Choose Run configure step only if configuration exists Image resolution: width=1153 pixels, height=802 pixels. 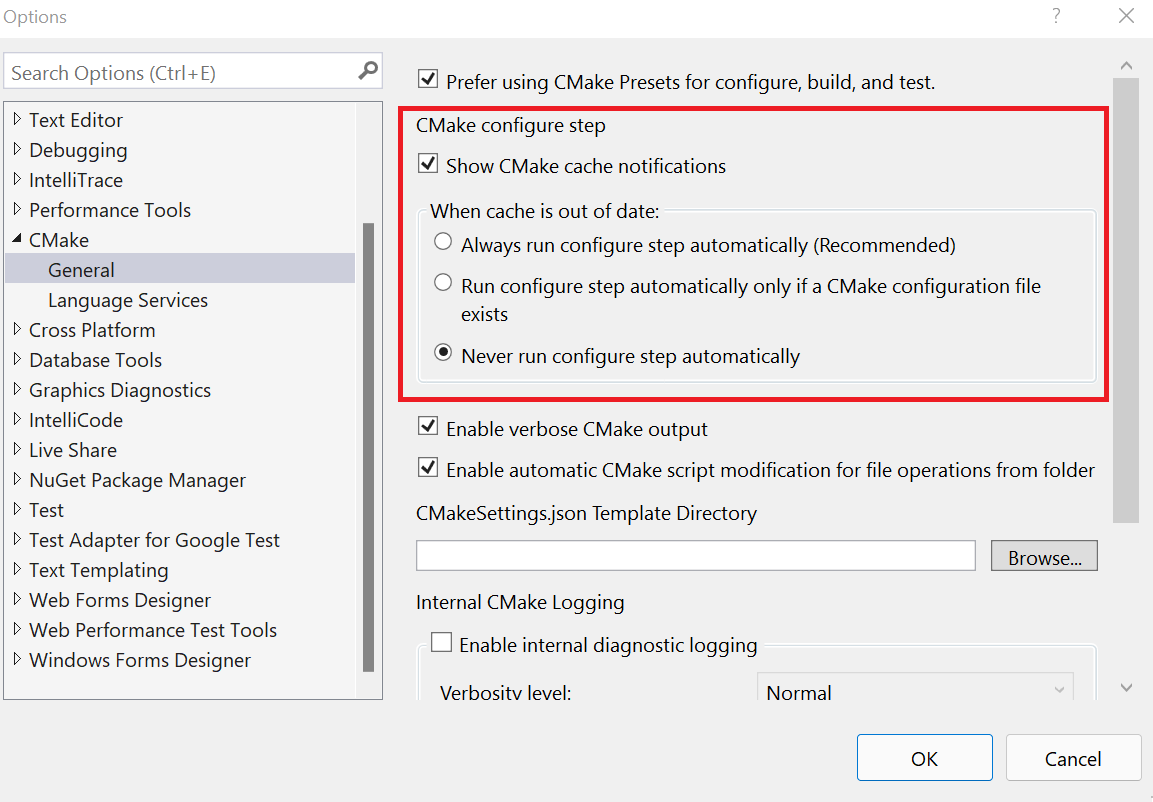[x=443, y=282]
